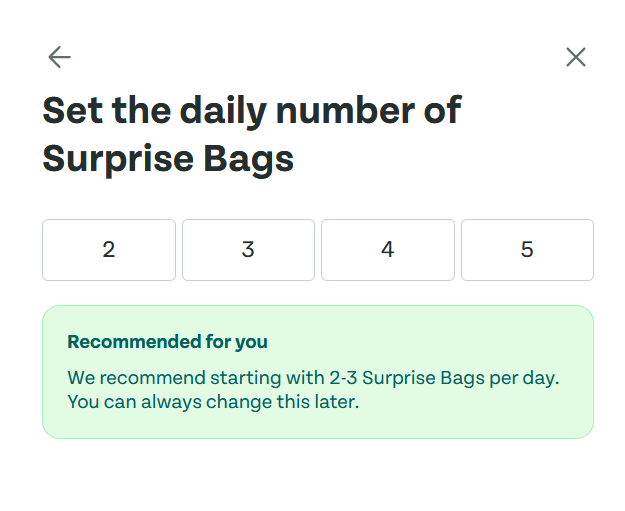Click the back arrow icon
This screenshot has width=625, height=511.
point(59,57)
